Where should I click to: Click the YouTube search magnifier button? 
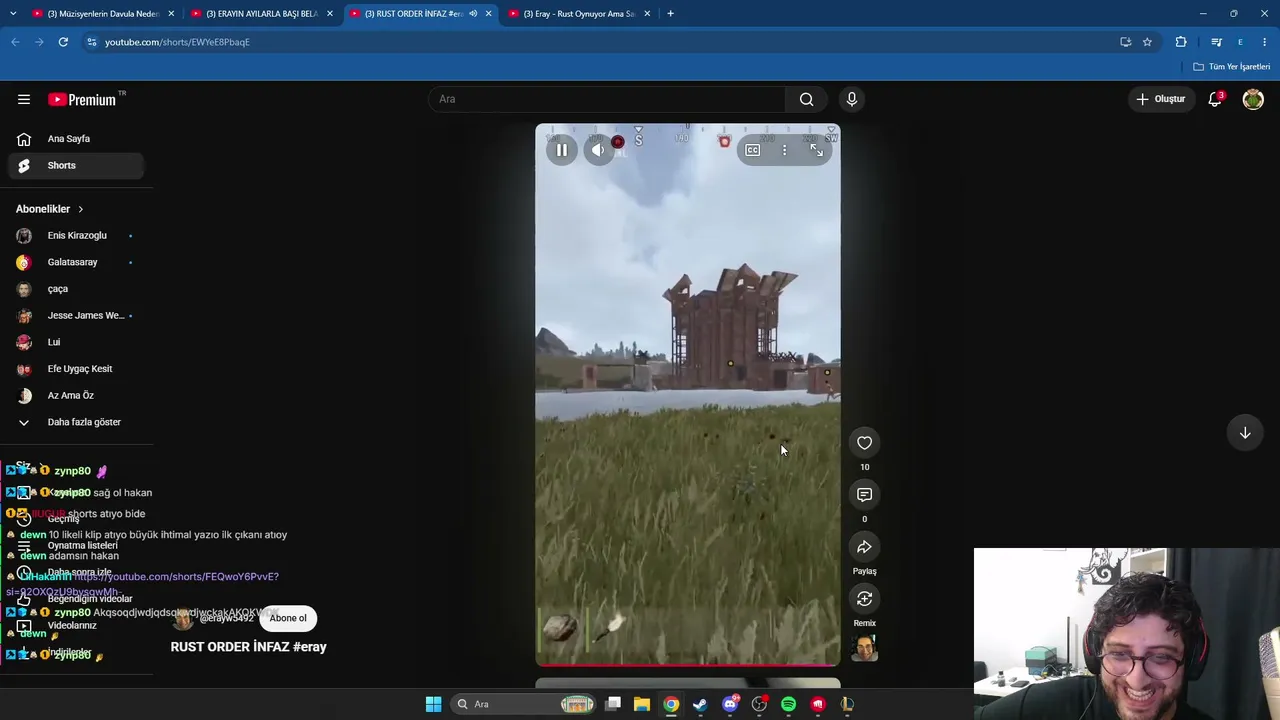point(806,99)
